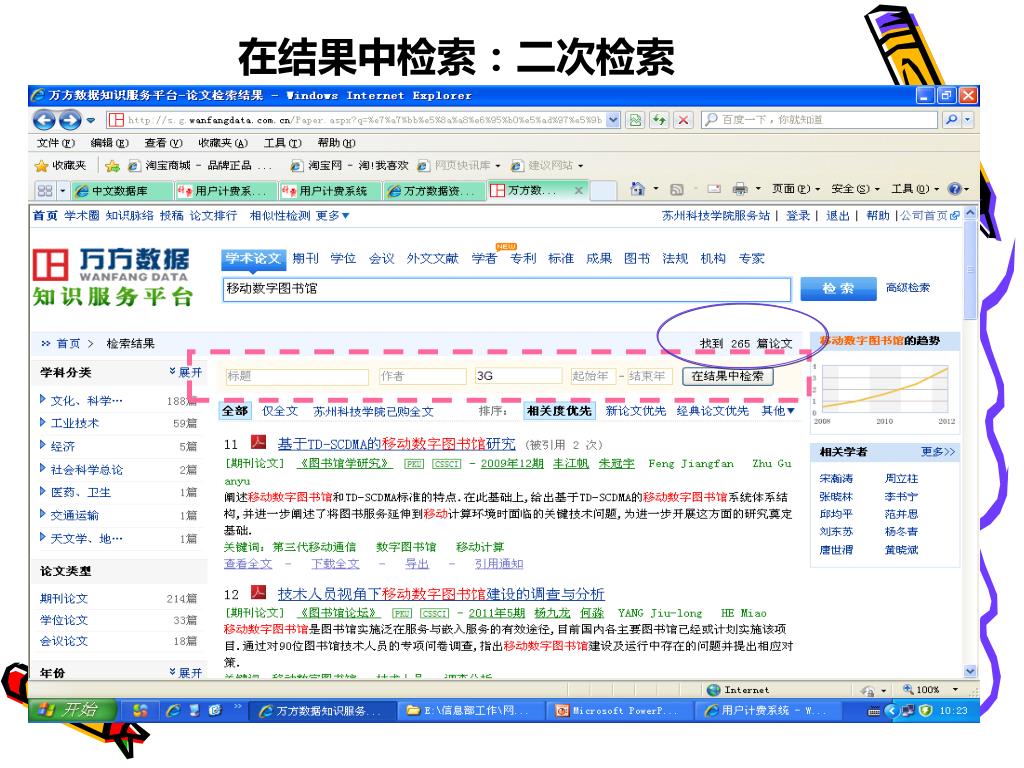Open the 更多 navigation dropdown
This screenshot has width=1024, height=768.
click(x=332, y=216)
